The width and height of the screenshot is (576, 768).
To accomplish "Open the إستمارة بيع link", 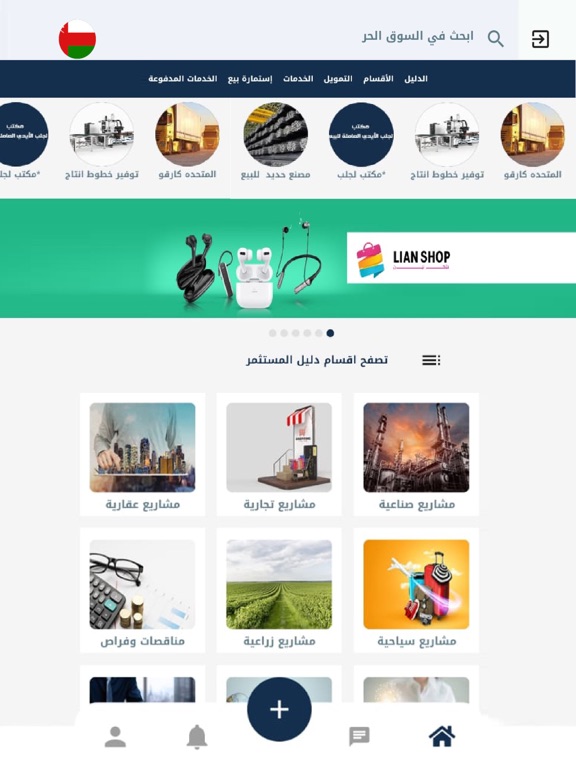I will tap(250, 78).
